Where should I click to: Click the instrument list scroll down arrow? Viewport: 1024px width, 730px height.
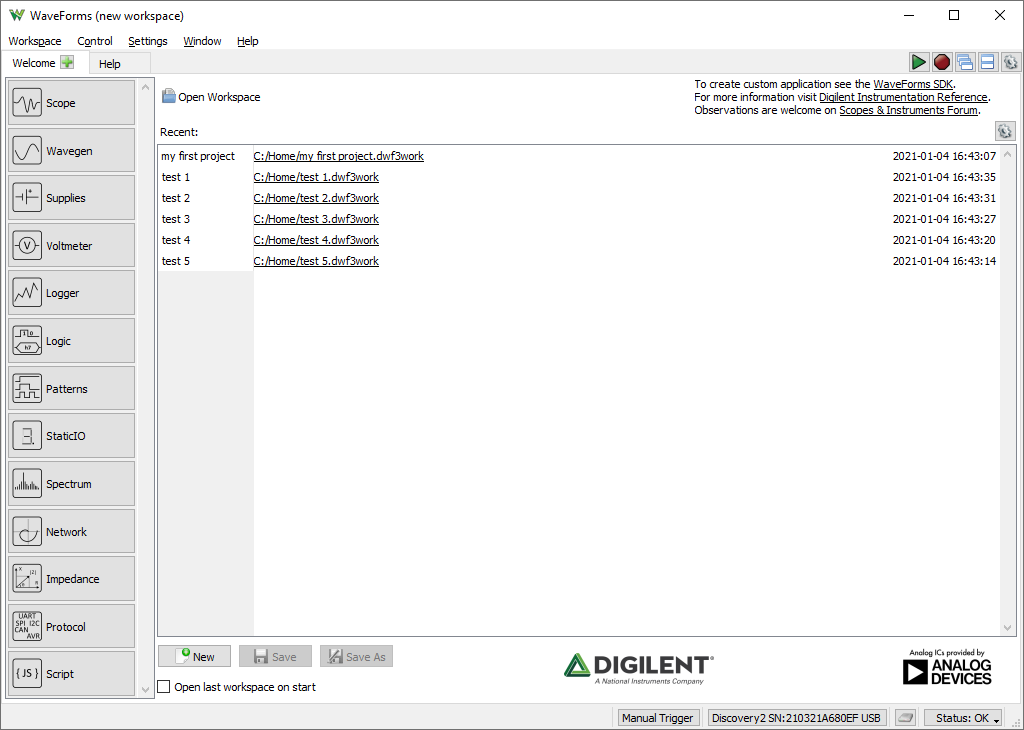click(x=146, y=690)
